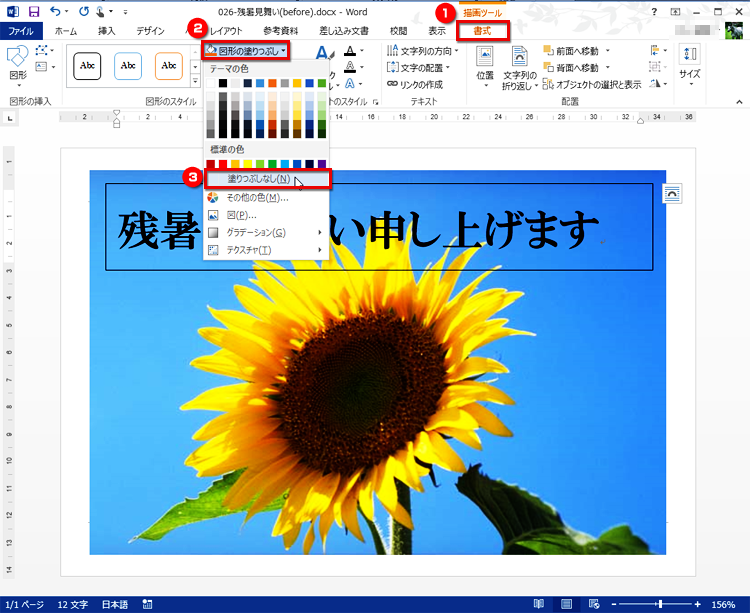This screenshot has width=750, height=613.
Task: Expand 背面へ移動 dropdown arrow
Action: click(608, 67)
